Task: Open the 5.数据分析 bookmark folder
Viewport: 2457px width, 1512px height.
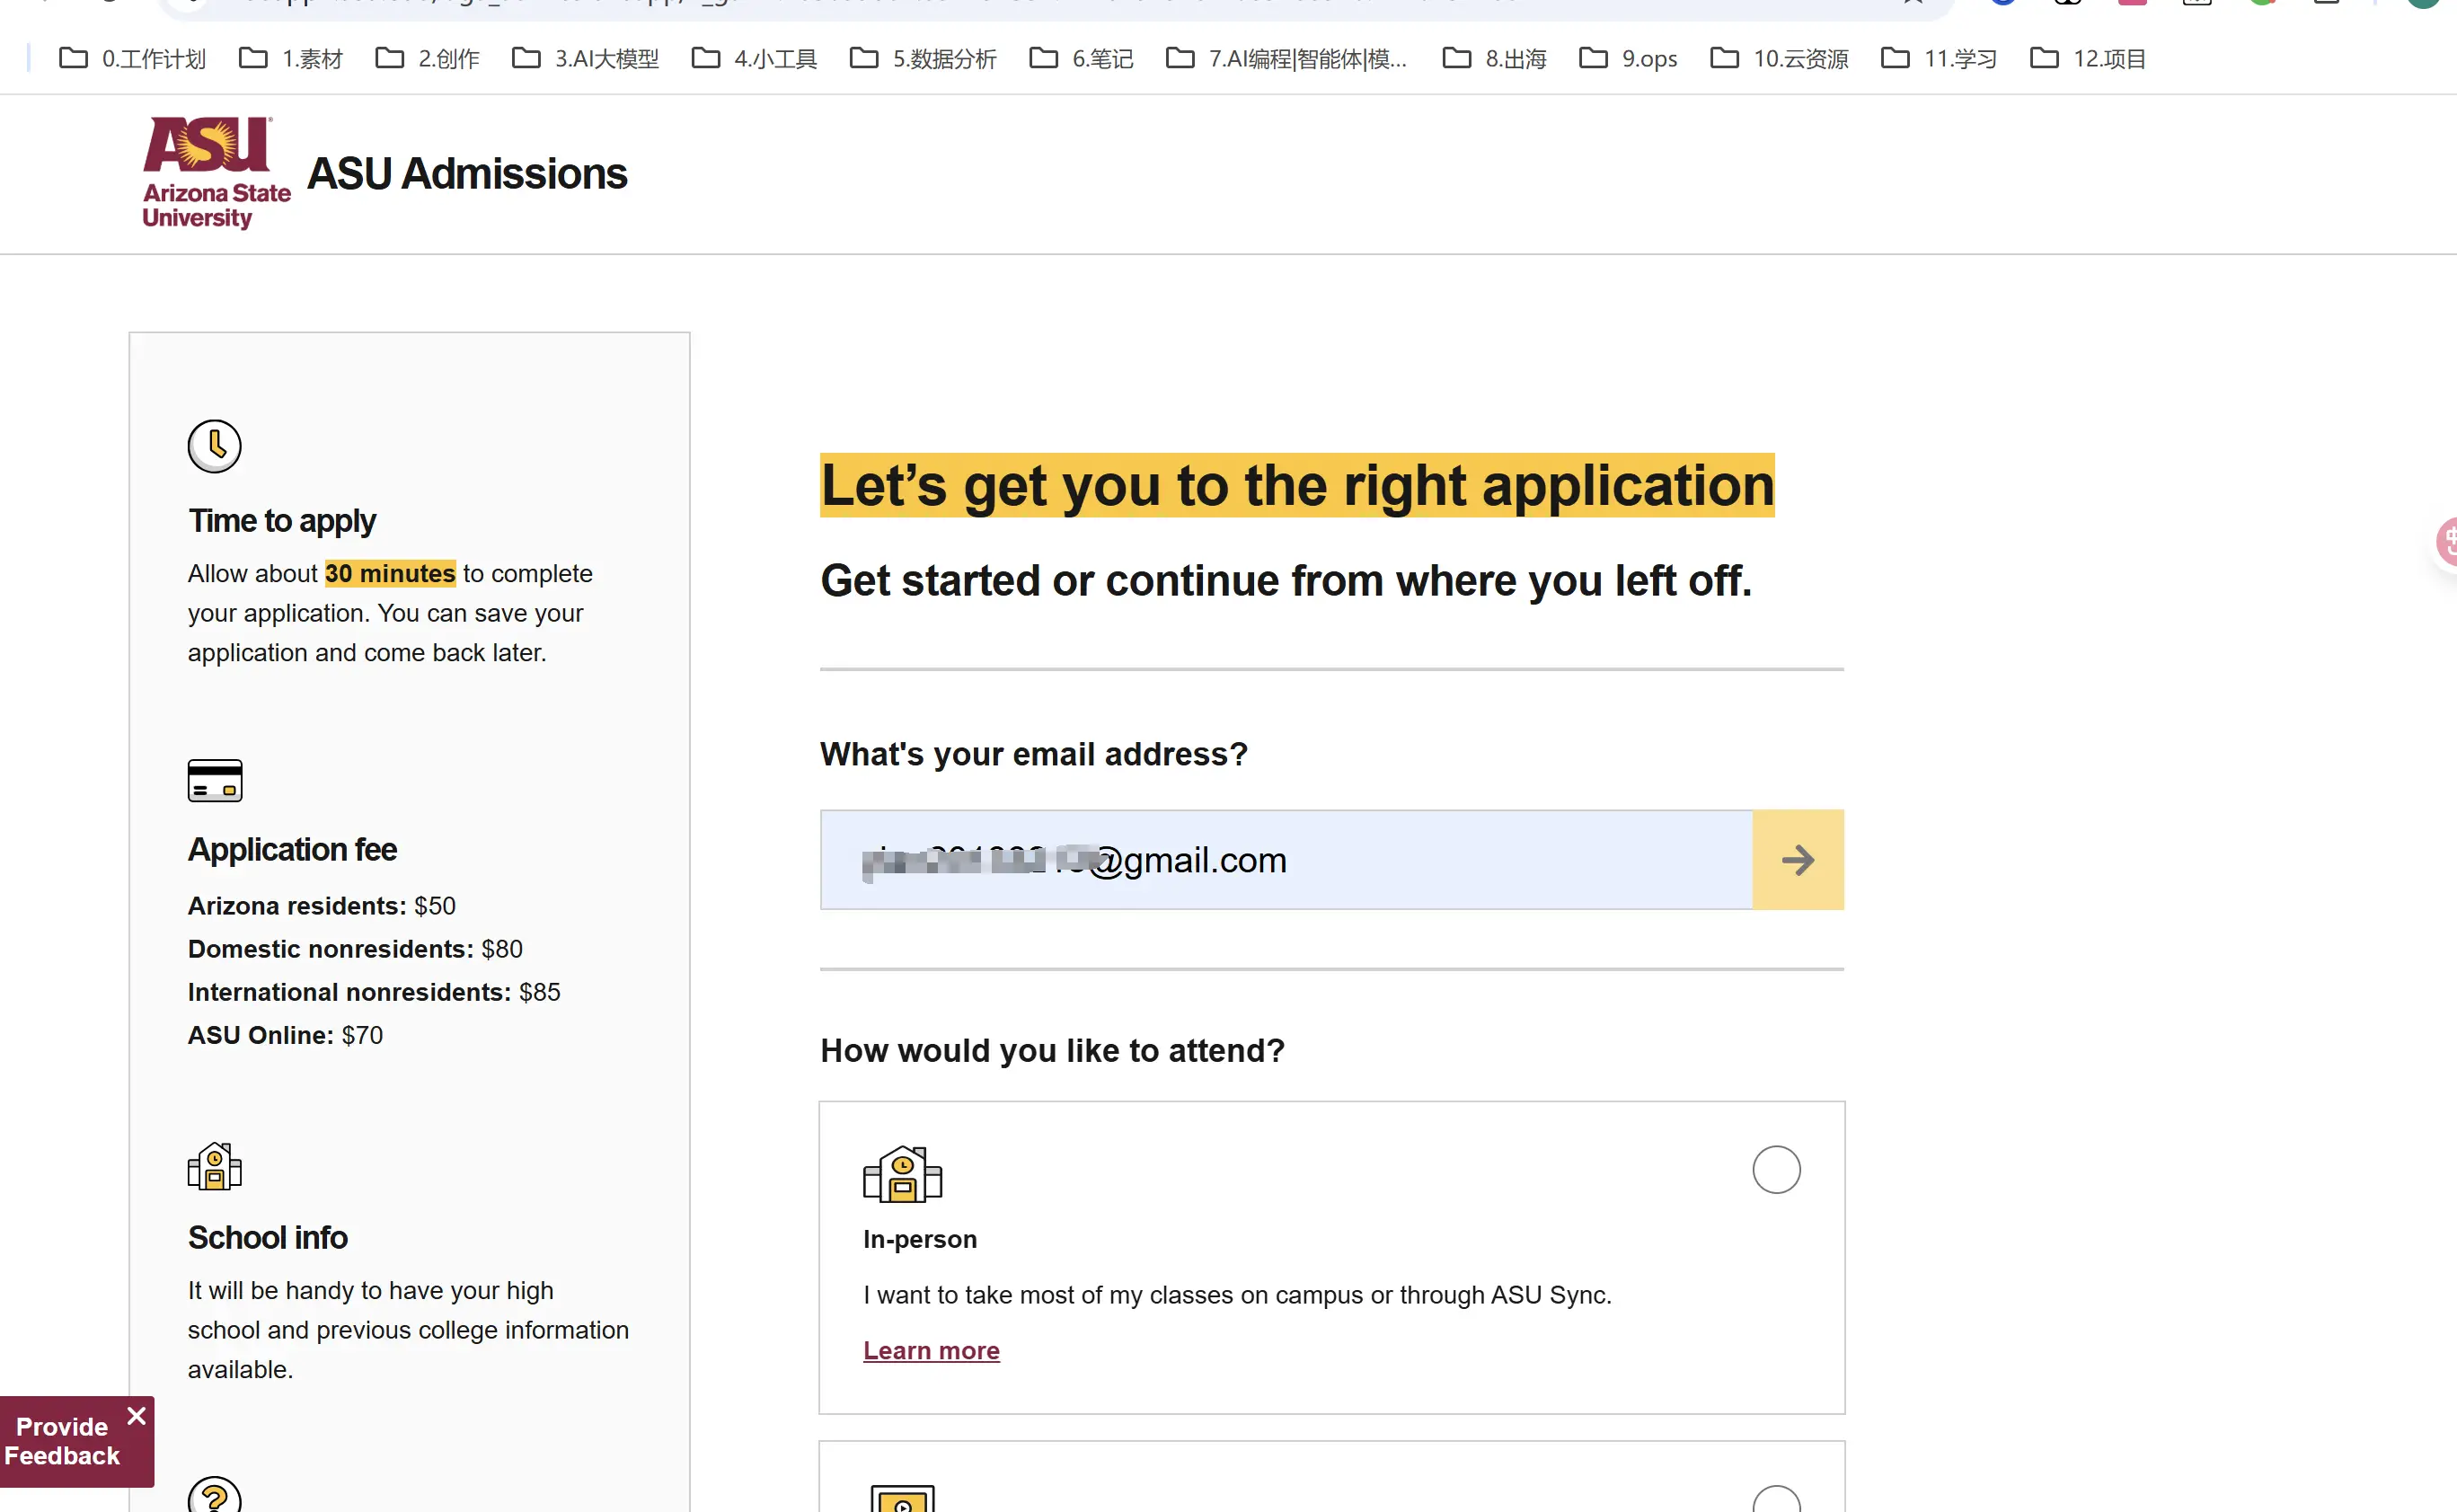Action: click(x=923, y=59)
